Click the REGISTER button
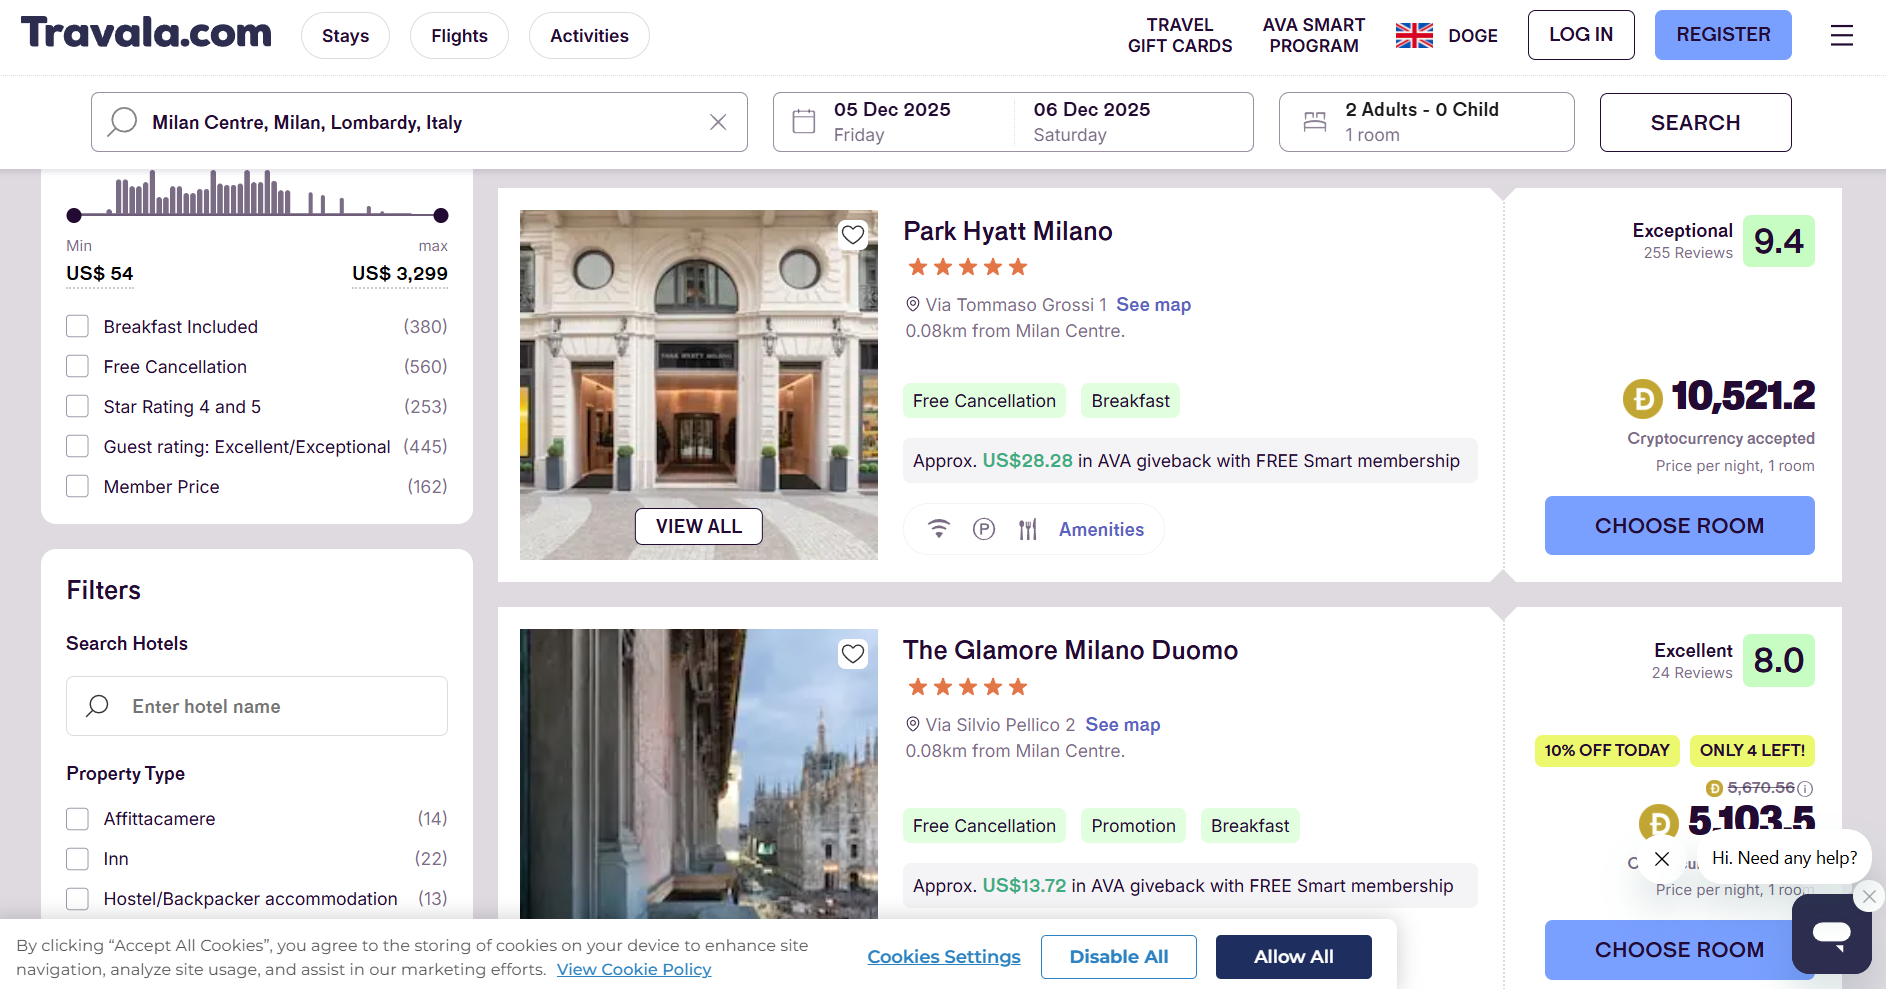Image resolution: width=1886 pixels, height=989 pixels. [1723, 35]
